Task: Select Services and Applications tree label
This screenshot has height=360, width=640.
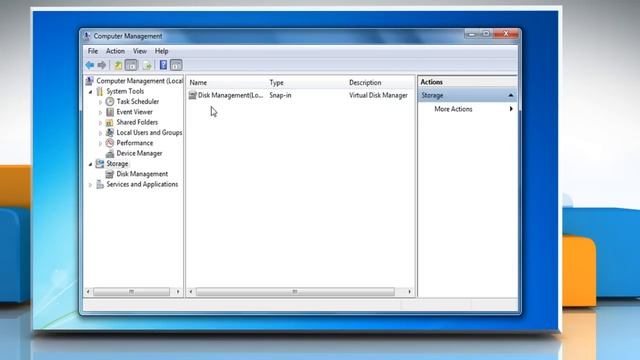Action: coord(142,184)
